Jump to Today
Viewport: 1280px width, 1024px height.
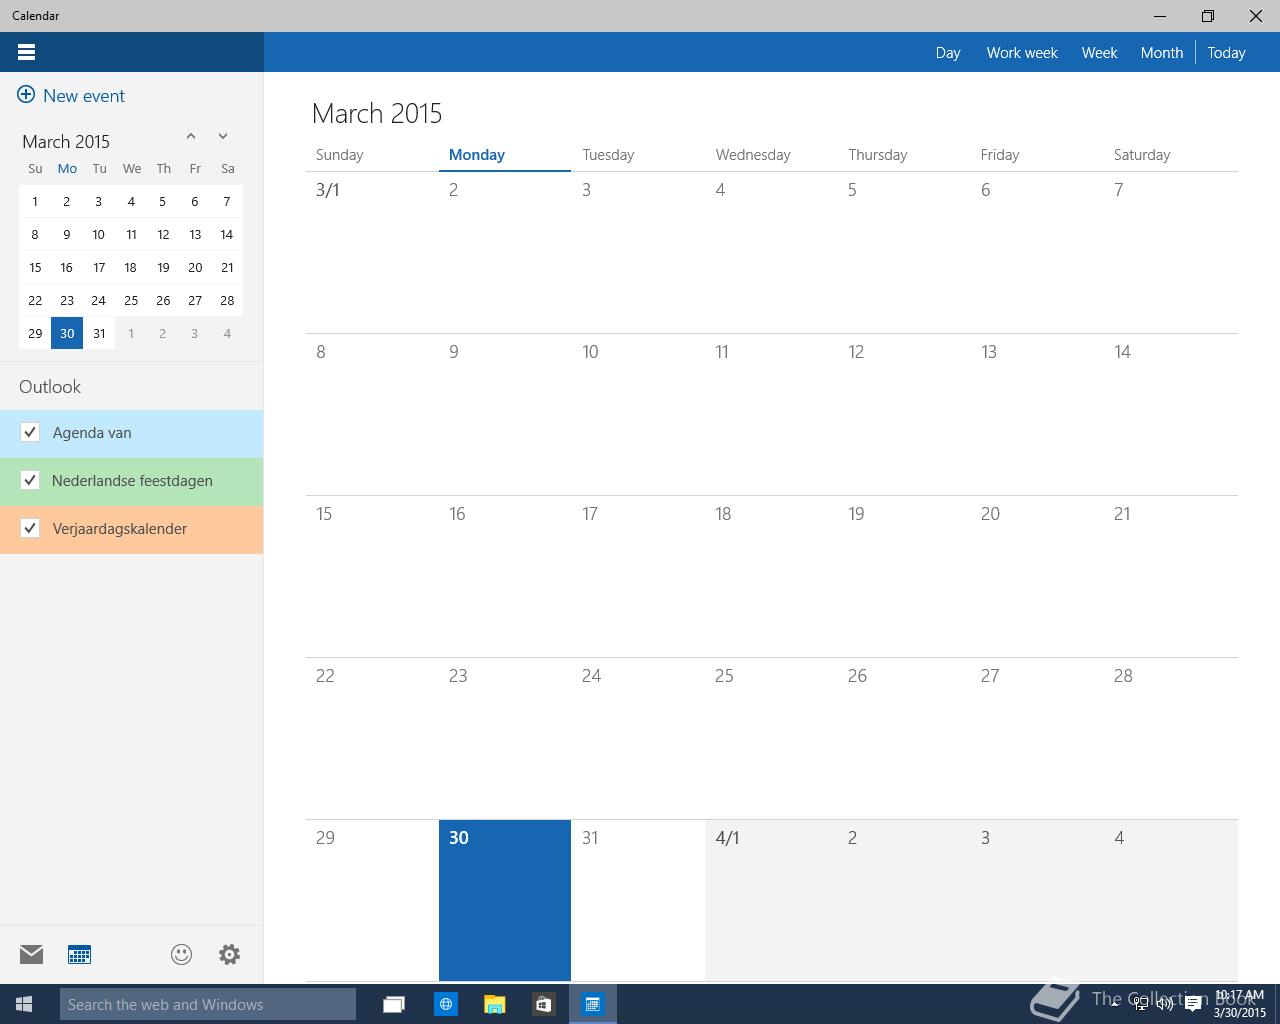(x=1226, y=52)
